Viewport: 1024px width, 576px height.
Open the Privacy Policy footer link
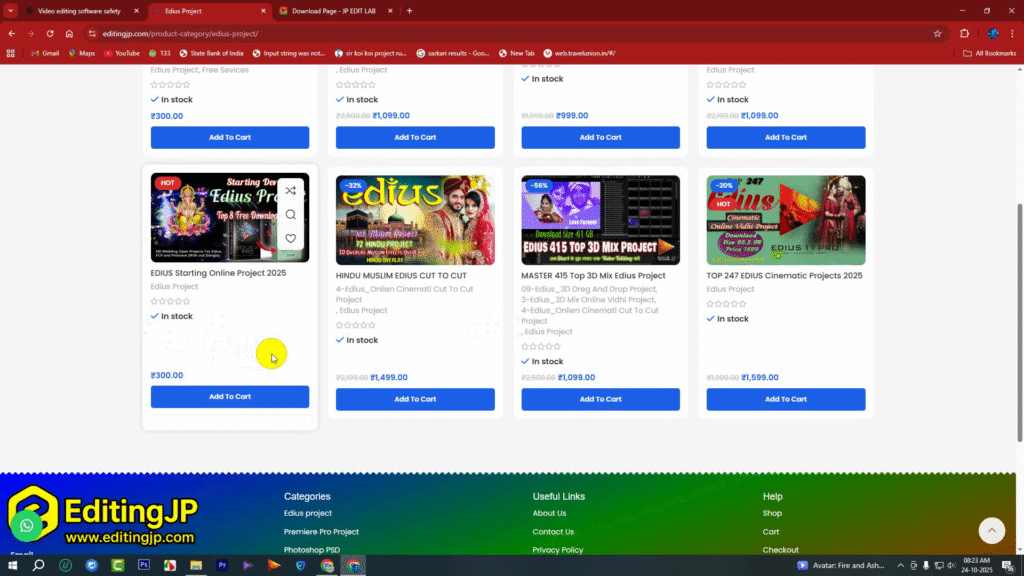click(558, 550)
